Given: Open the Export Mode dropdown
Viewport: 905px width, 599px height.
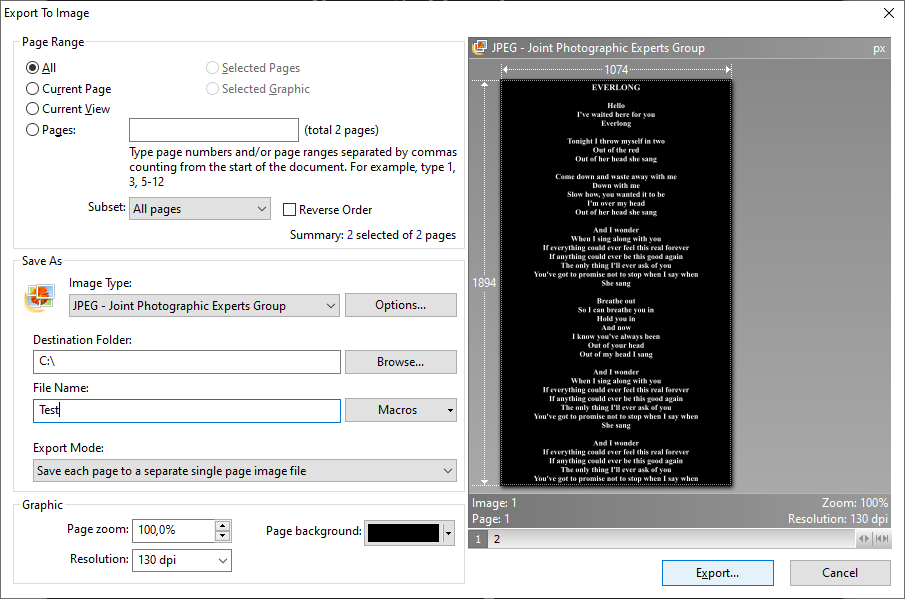Looking at the screenshot, I should point(245,471).
